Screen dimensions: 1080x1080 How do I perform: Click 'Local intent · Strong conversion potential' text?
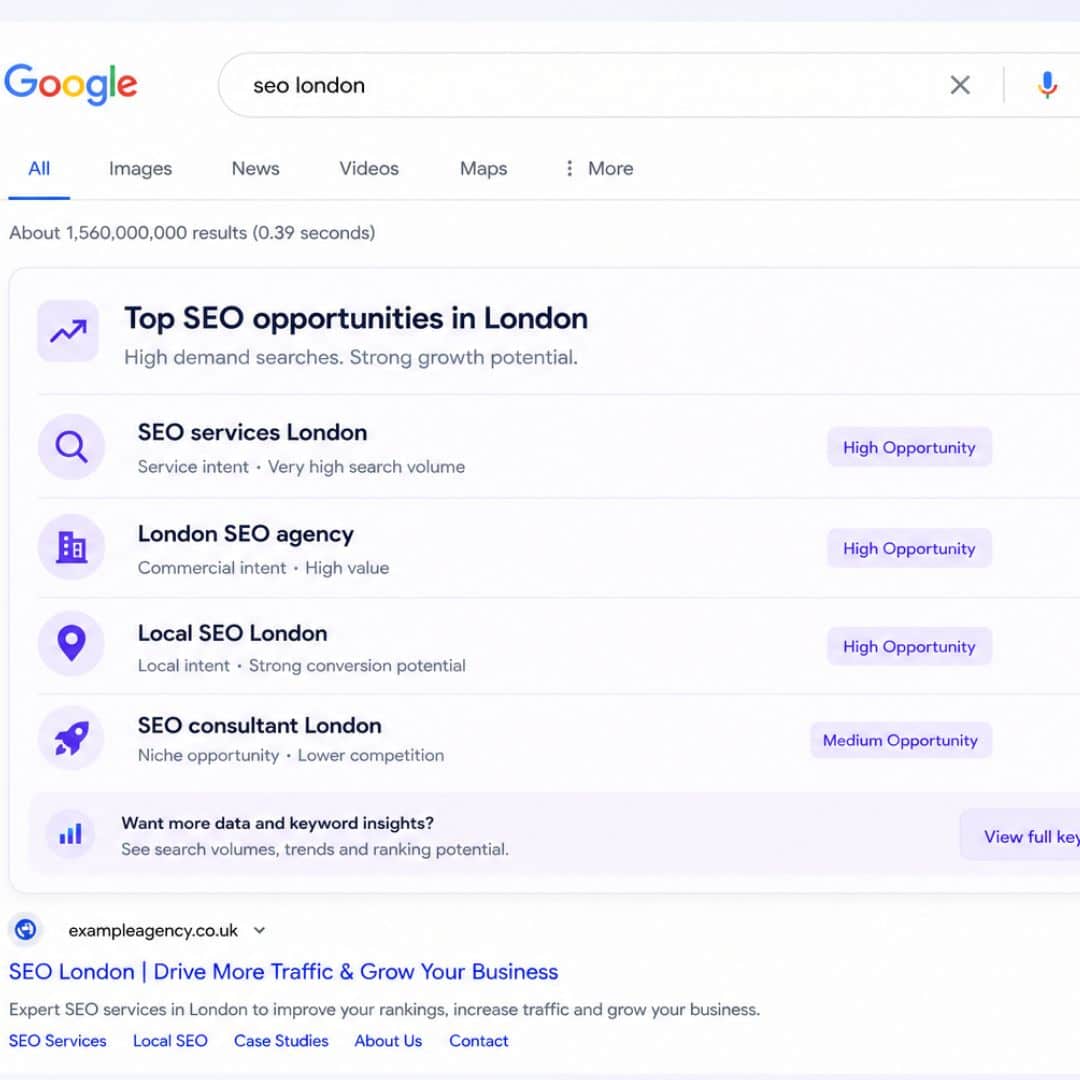click(x=302, y=666)
